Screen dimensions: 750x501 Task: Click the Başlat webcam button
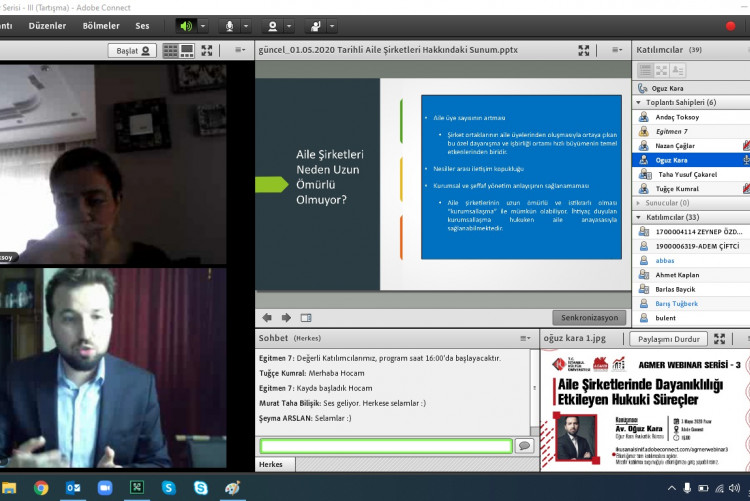point(132,50)
